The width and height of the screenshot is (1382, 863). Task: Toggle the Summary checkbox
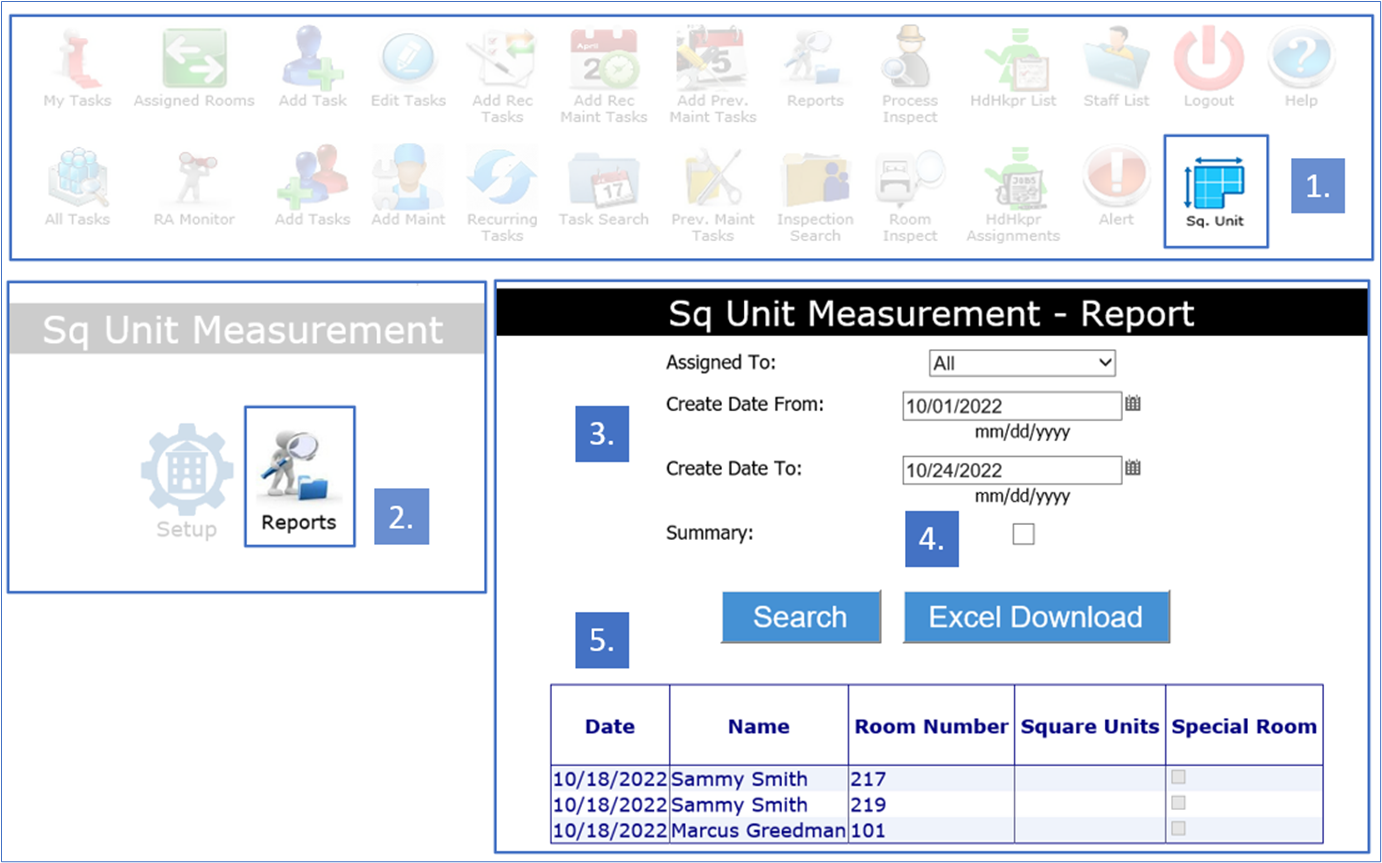[1023, 535]
